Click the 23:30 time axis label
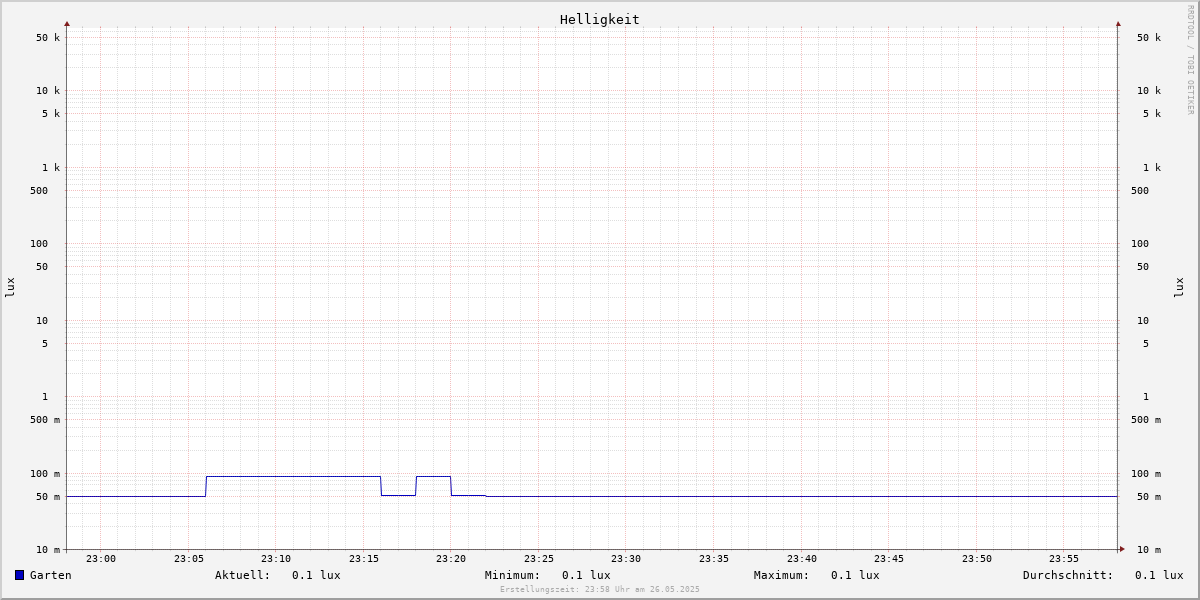Screen dimensions: 1200x600 tap(626, 559)
